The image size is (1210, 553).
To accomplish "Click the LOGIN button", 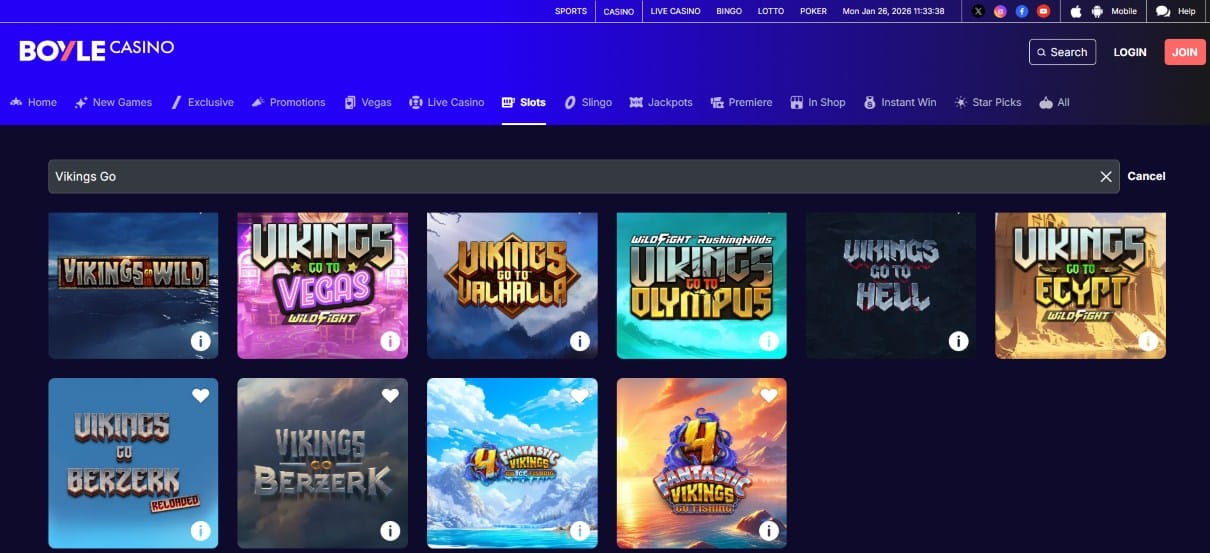I will 1130,52.
